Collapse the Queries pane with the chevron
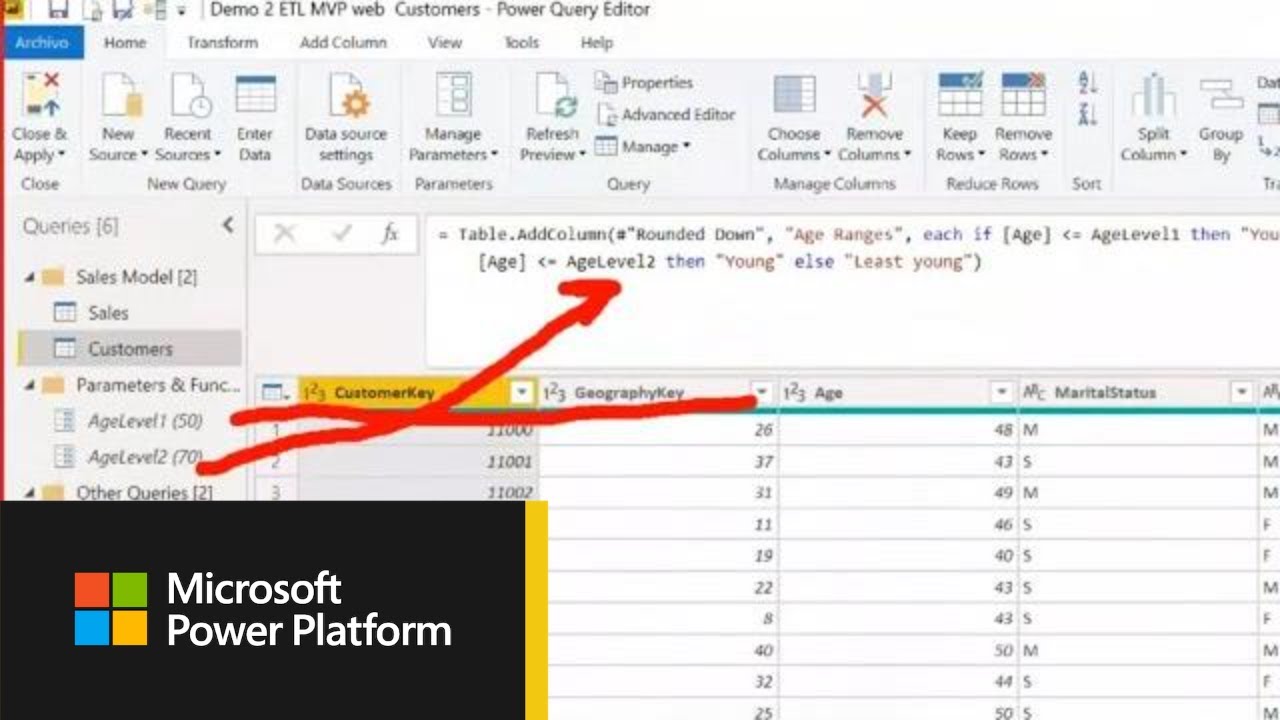This screenshot has height=720, width=1280. pos(228,226)
